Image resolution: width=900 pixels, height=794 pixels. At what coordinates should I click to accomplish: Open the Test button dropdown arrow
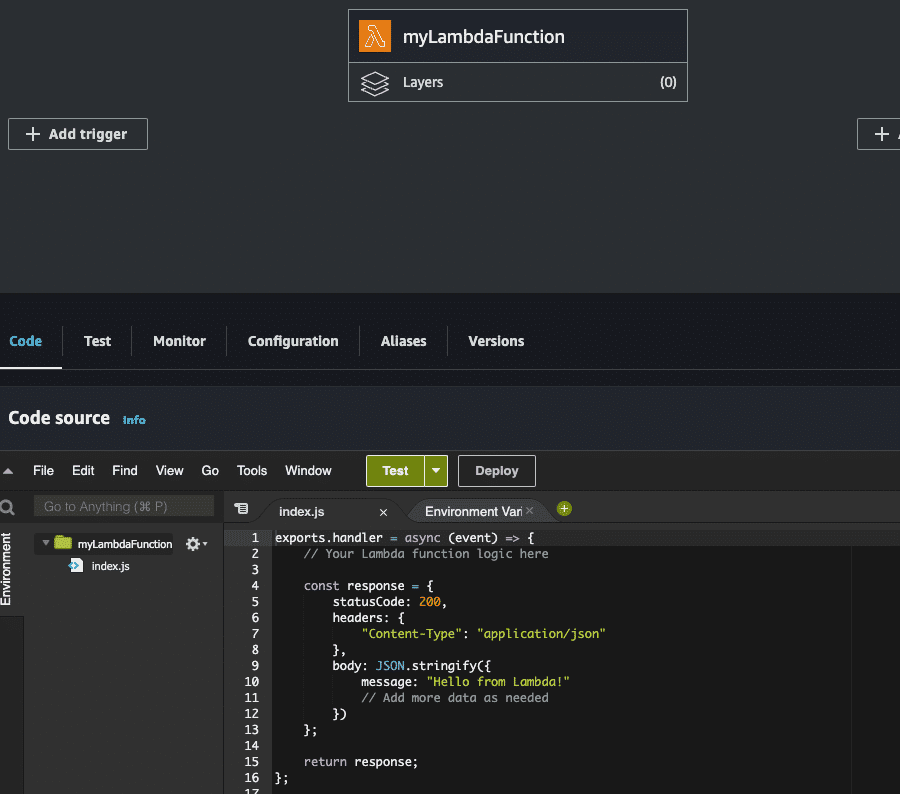pyautogui.click(x=435, y=470)
